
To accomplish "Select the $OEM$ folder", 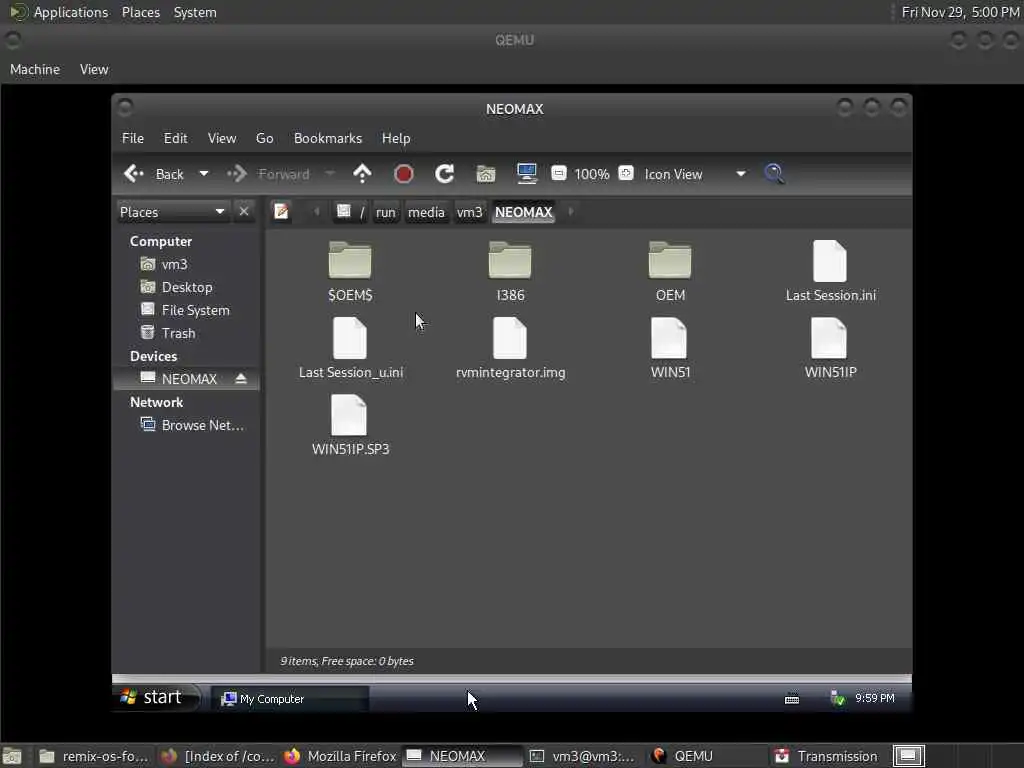I will [x=350, y=270].
